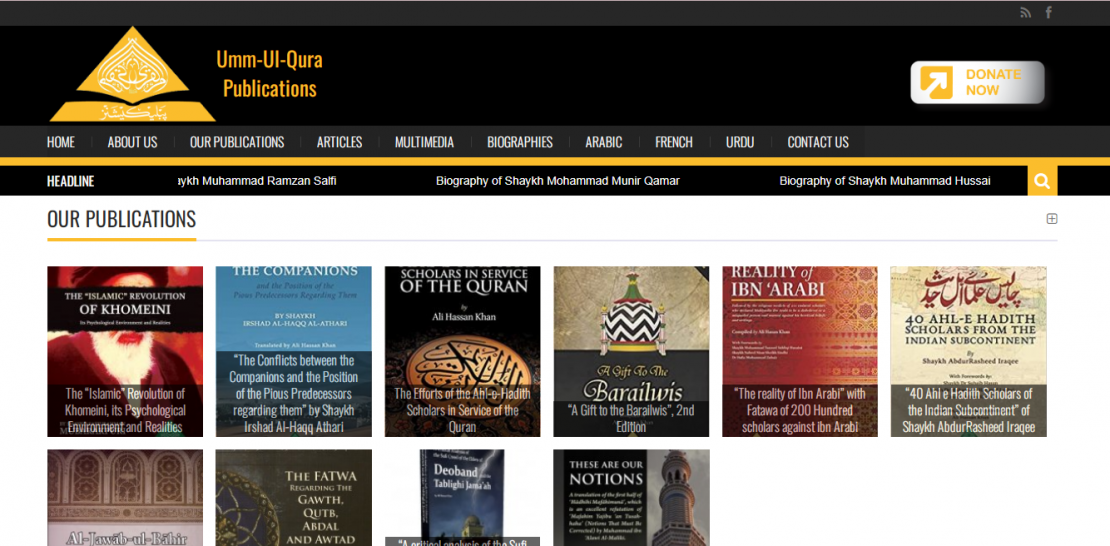Open the Deoband Tablighi Jama'ah book
Screen dimensions: 1110x546
pos(462,498)
